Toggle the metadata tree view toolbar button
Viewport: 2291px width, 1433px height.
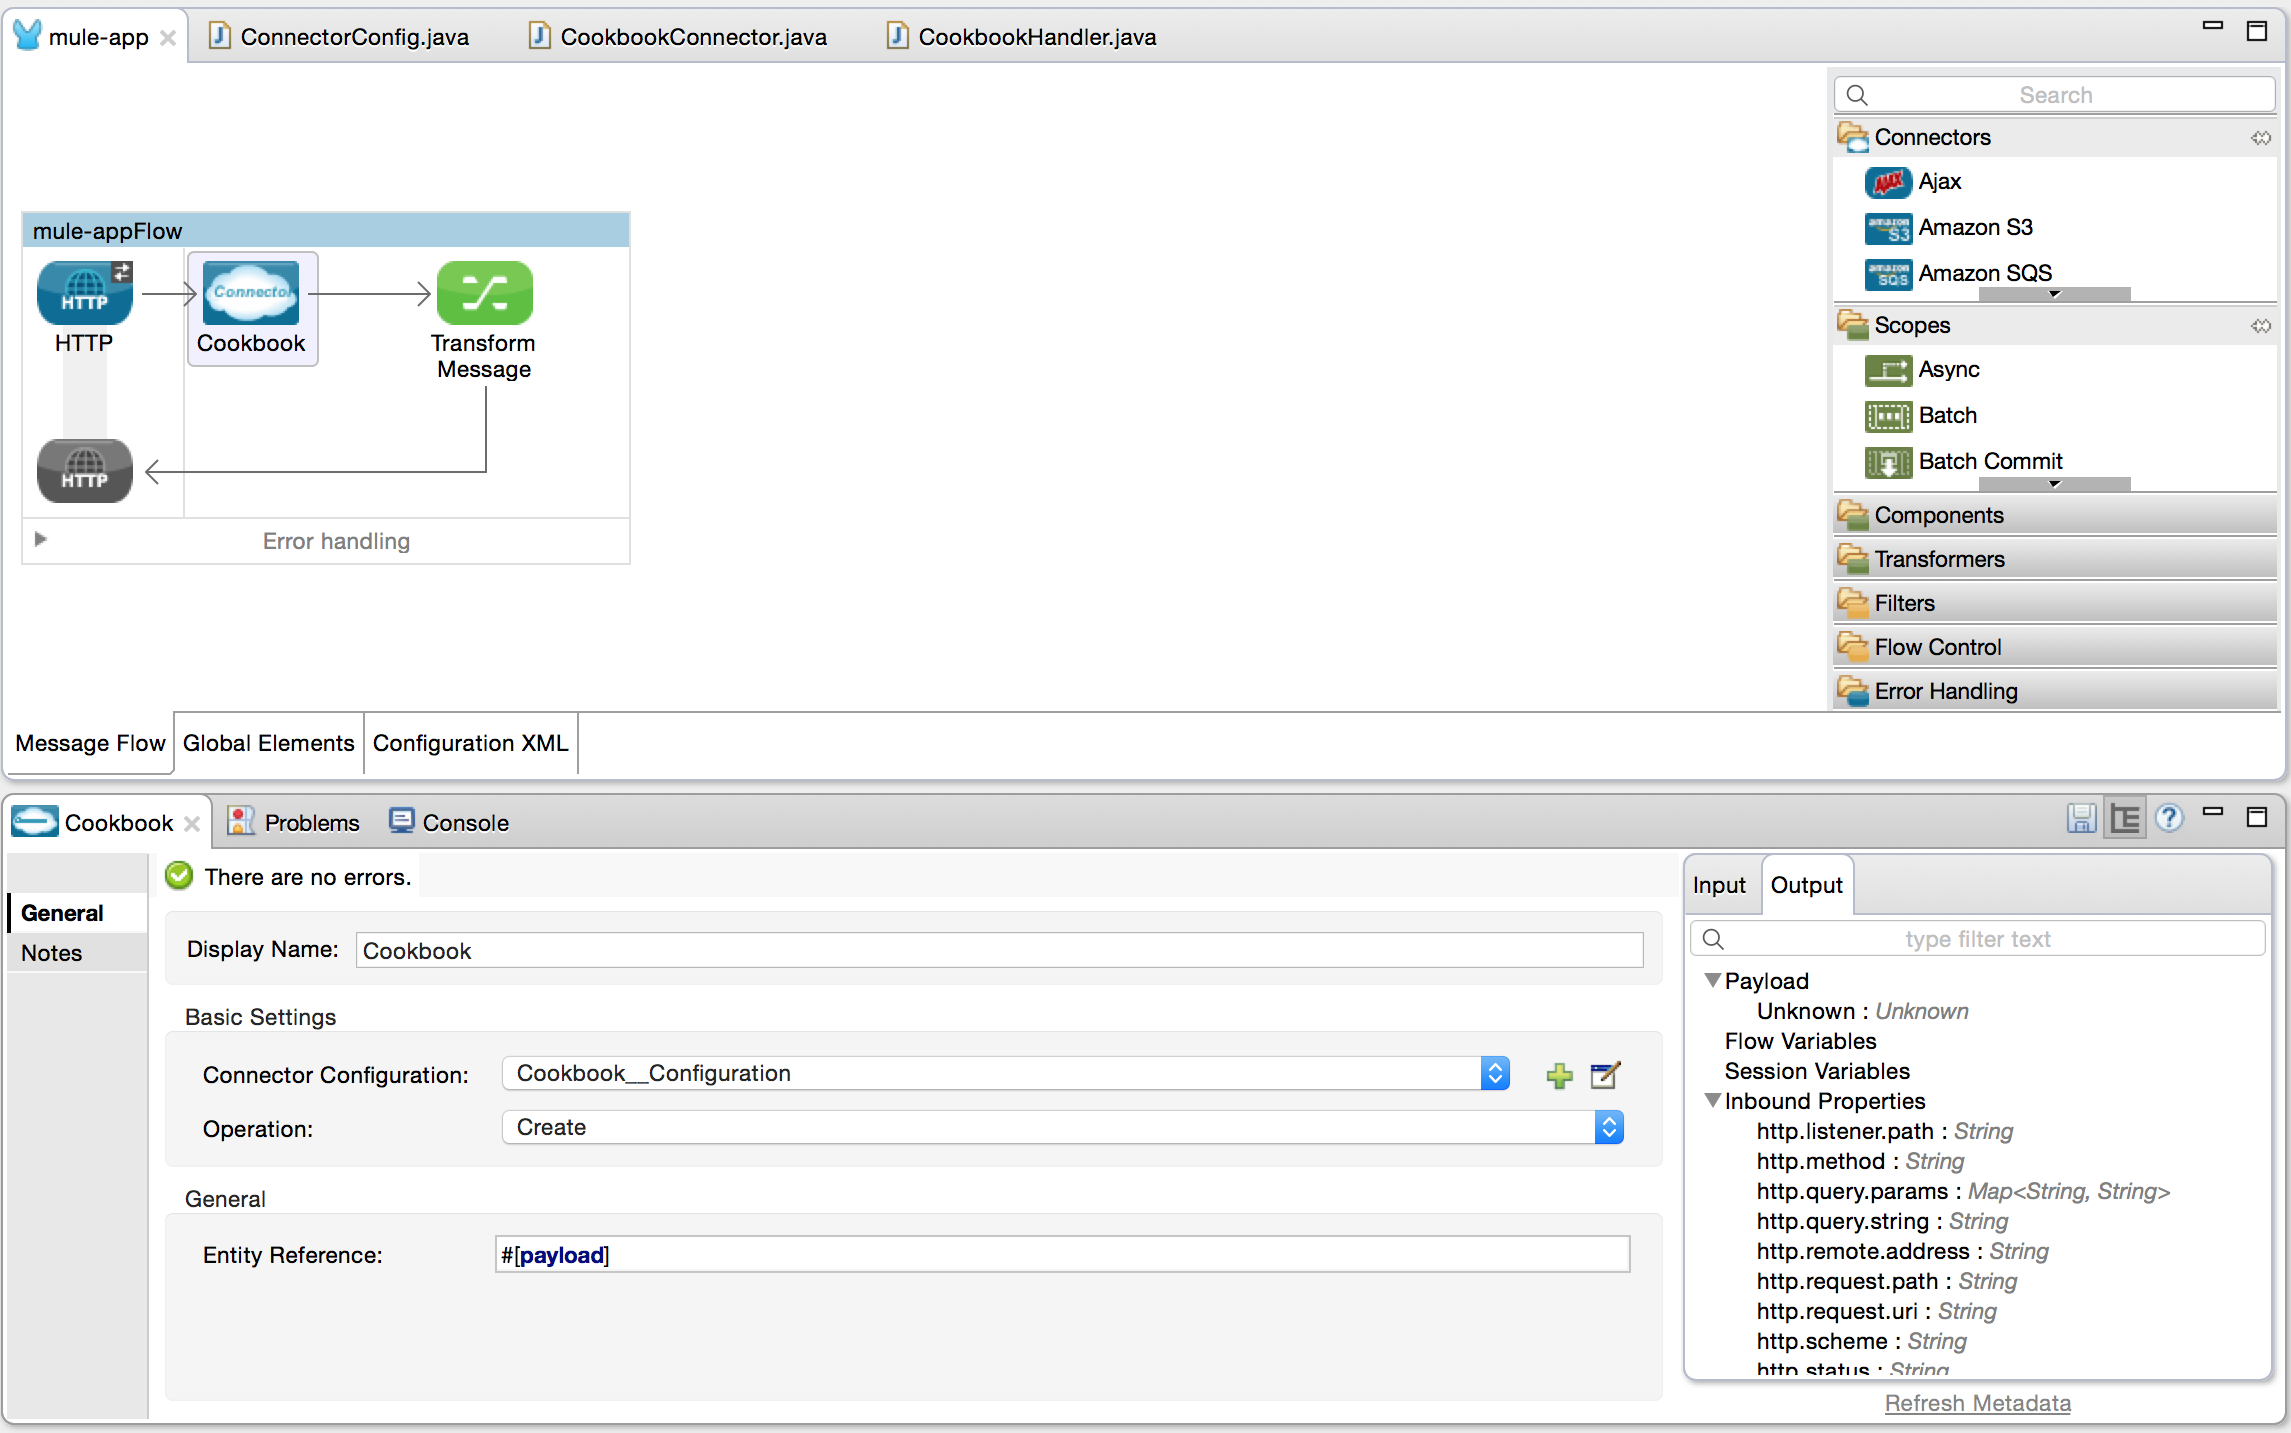(2125, 819)
